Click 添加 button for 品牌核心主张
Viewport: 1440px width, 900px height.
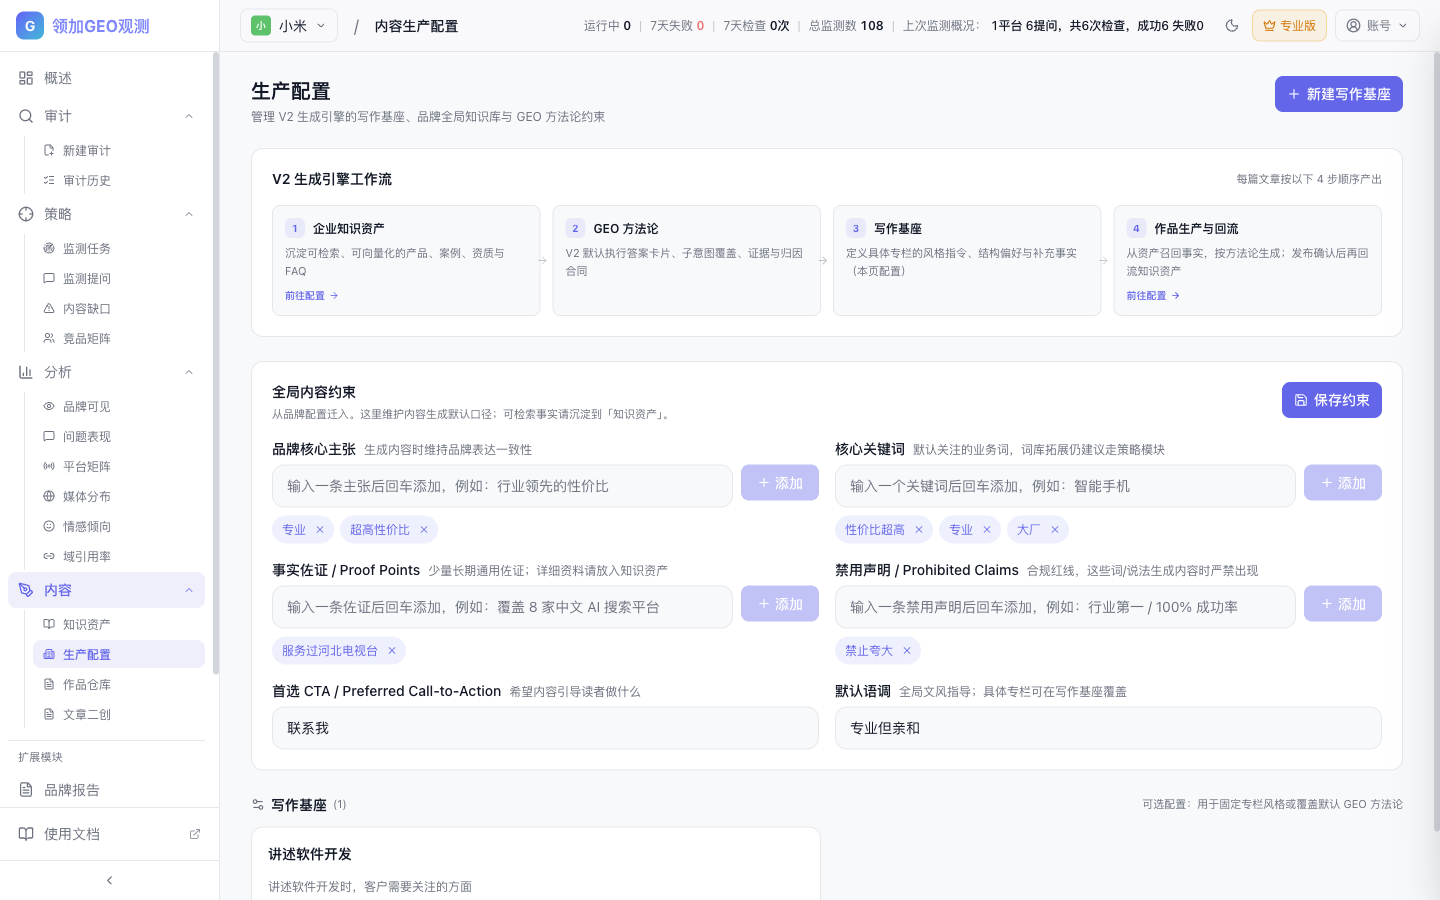[x=780, y=483]
